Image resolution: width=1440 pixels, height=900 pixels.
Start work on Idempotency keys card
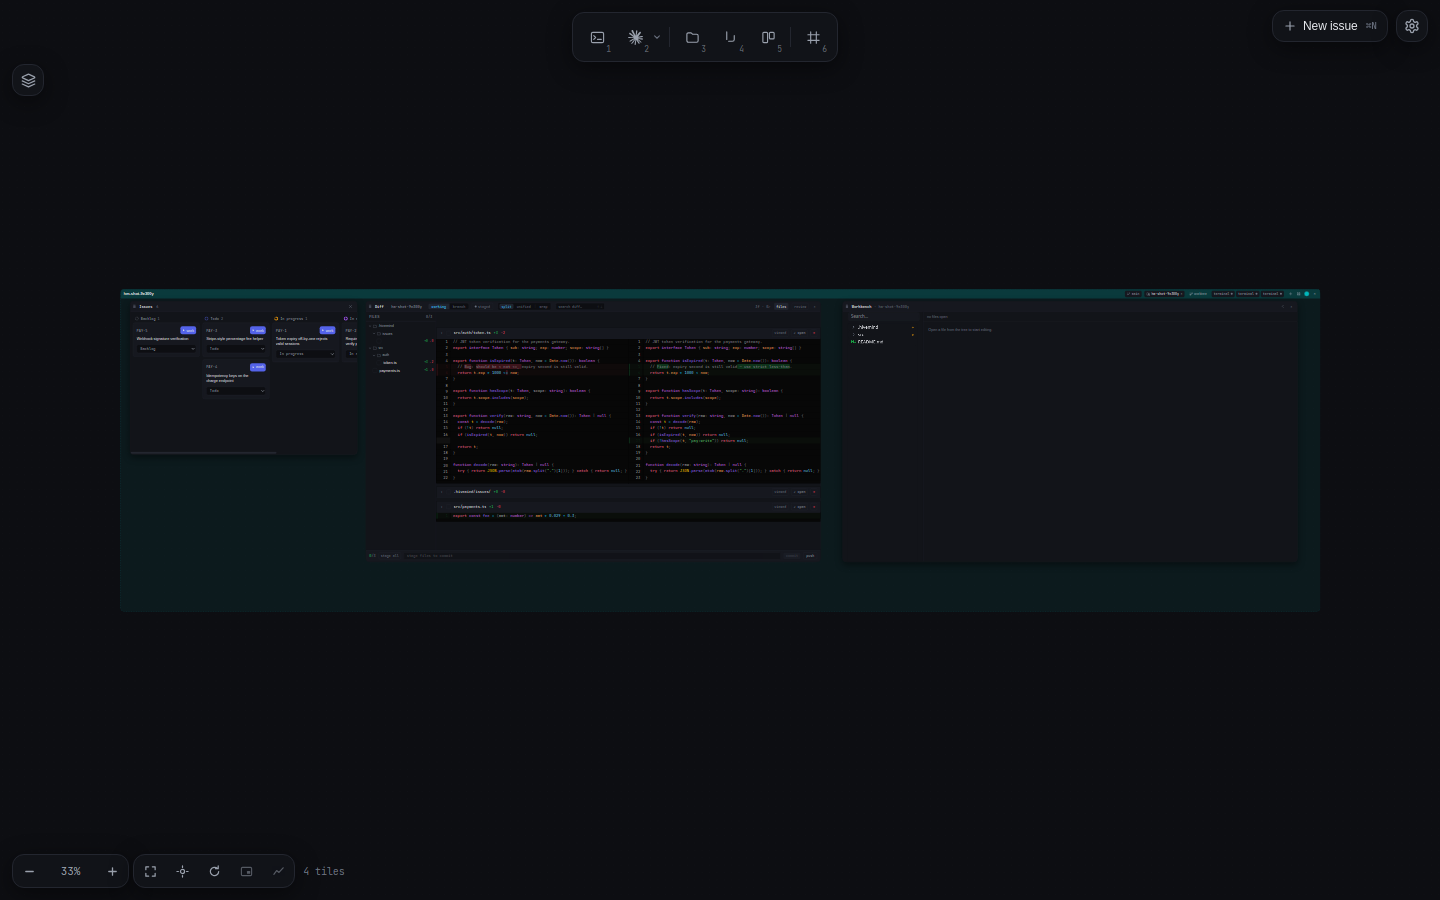click(258, 367)
